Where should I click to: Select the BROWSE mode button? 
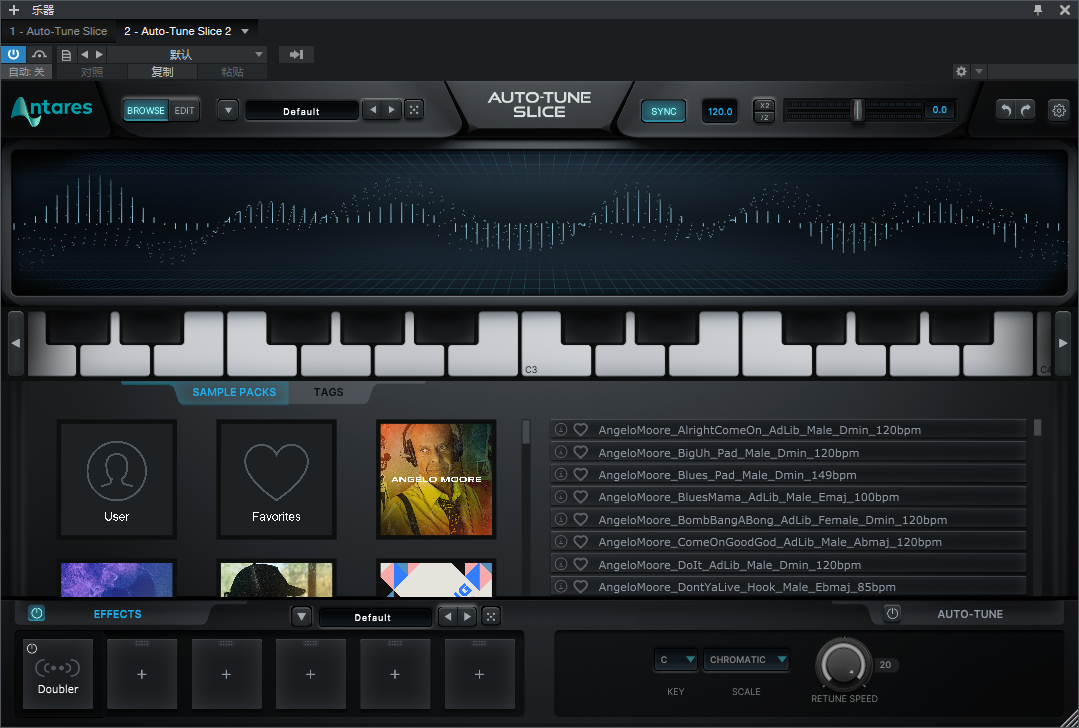pos(145,110)
